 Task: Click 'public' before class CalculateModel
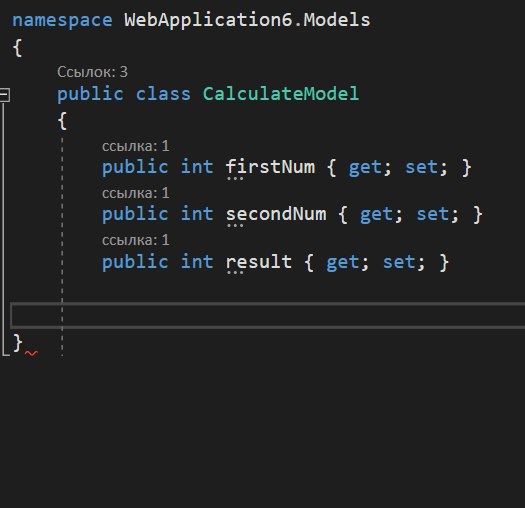(x=90, y=94)
